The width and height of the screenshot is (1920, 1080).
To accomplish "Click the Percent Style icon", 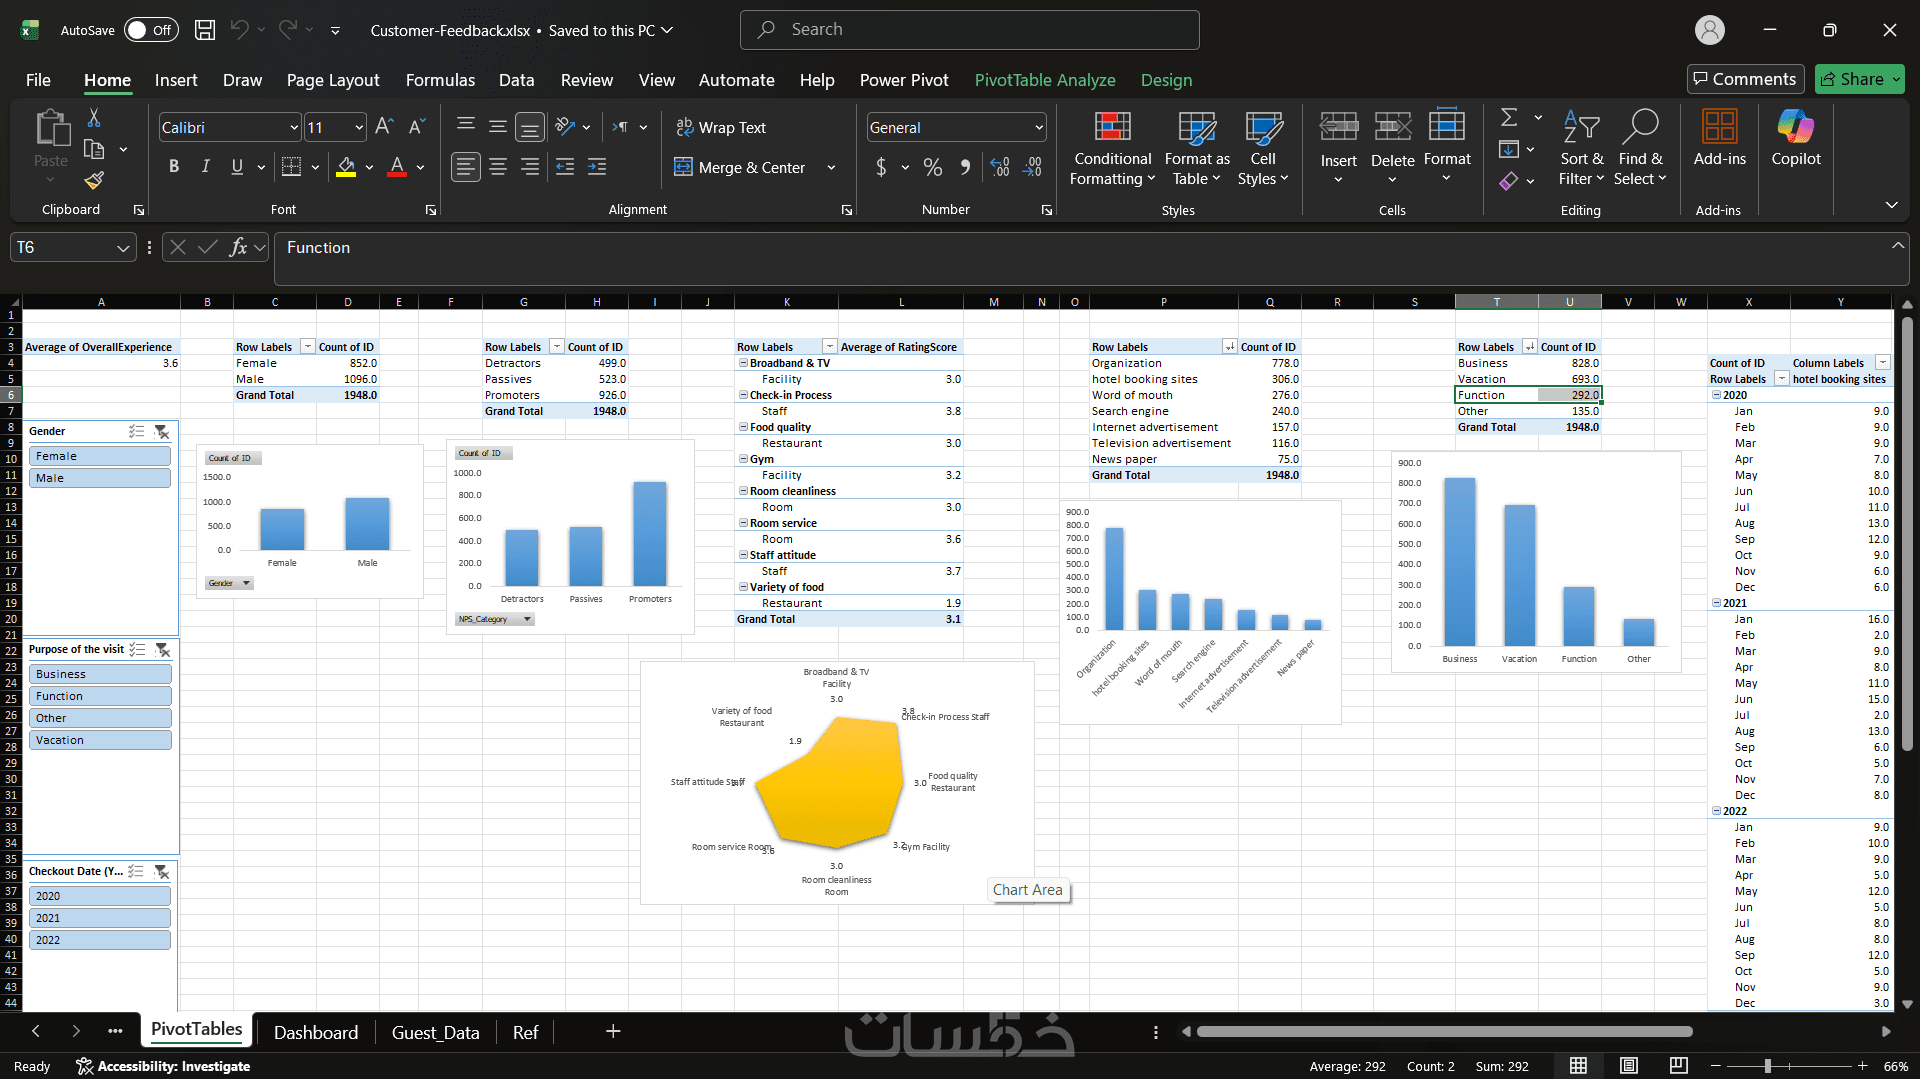I will click(x=932, y=167).
